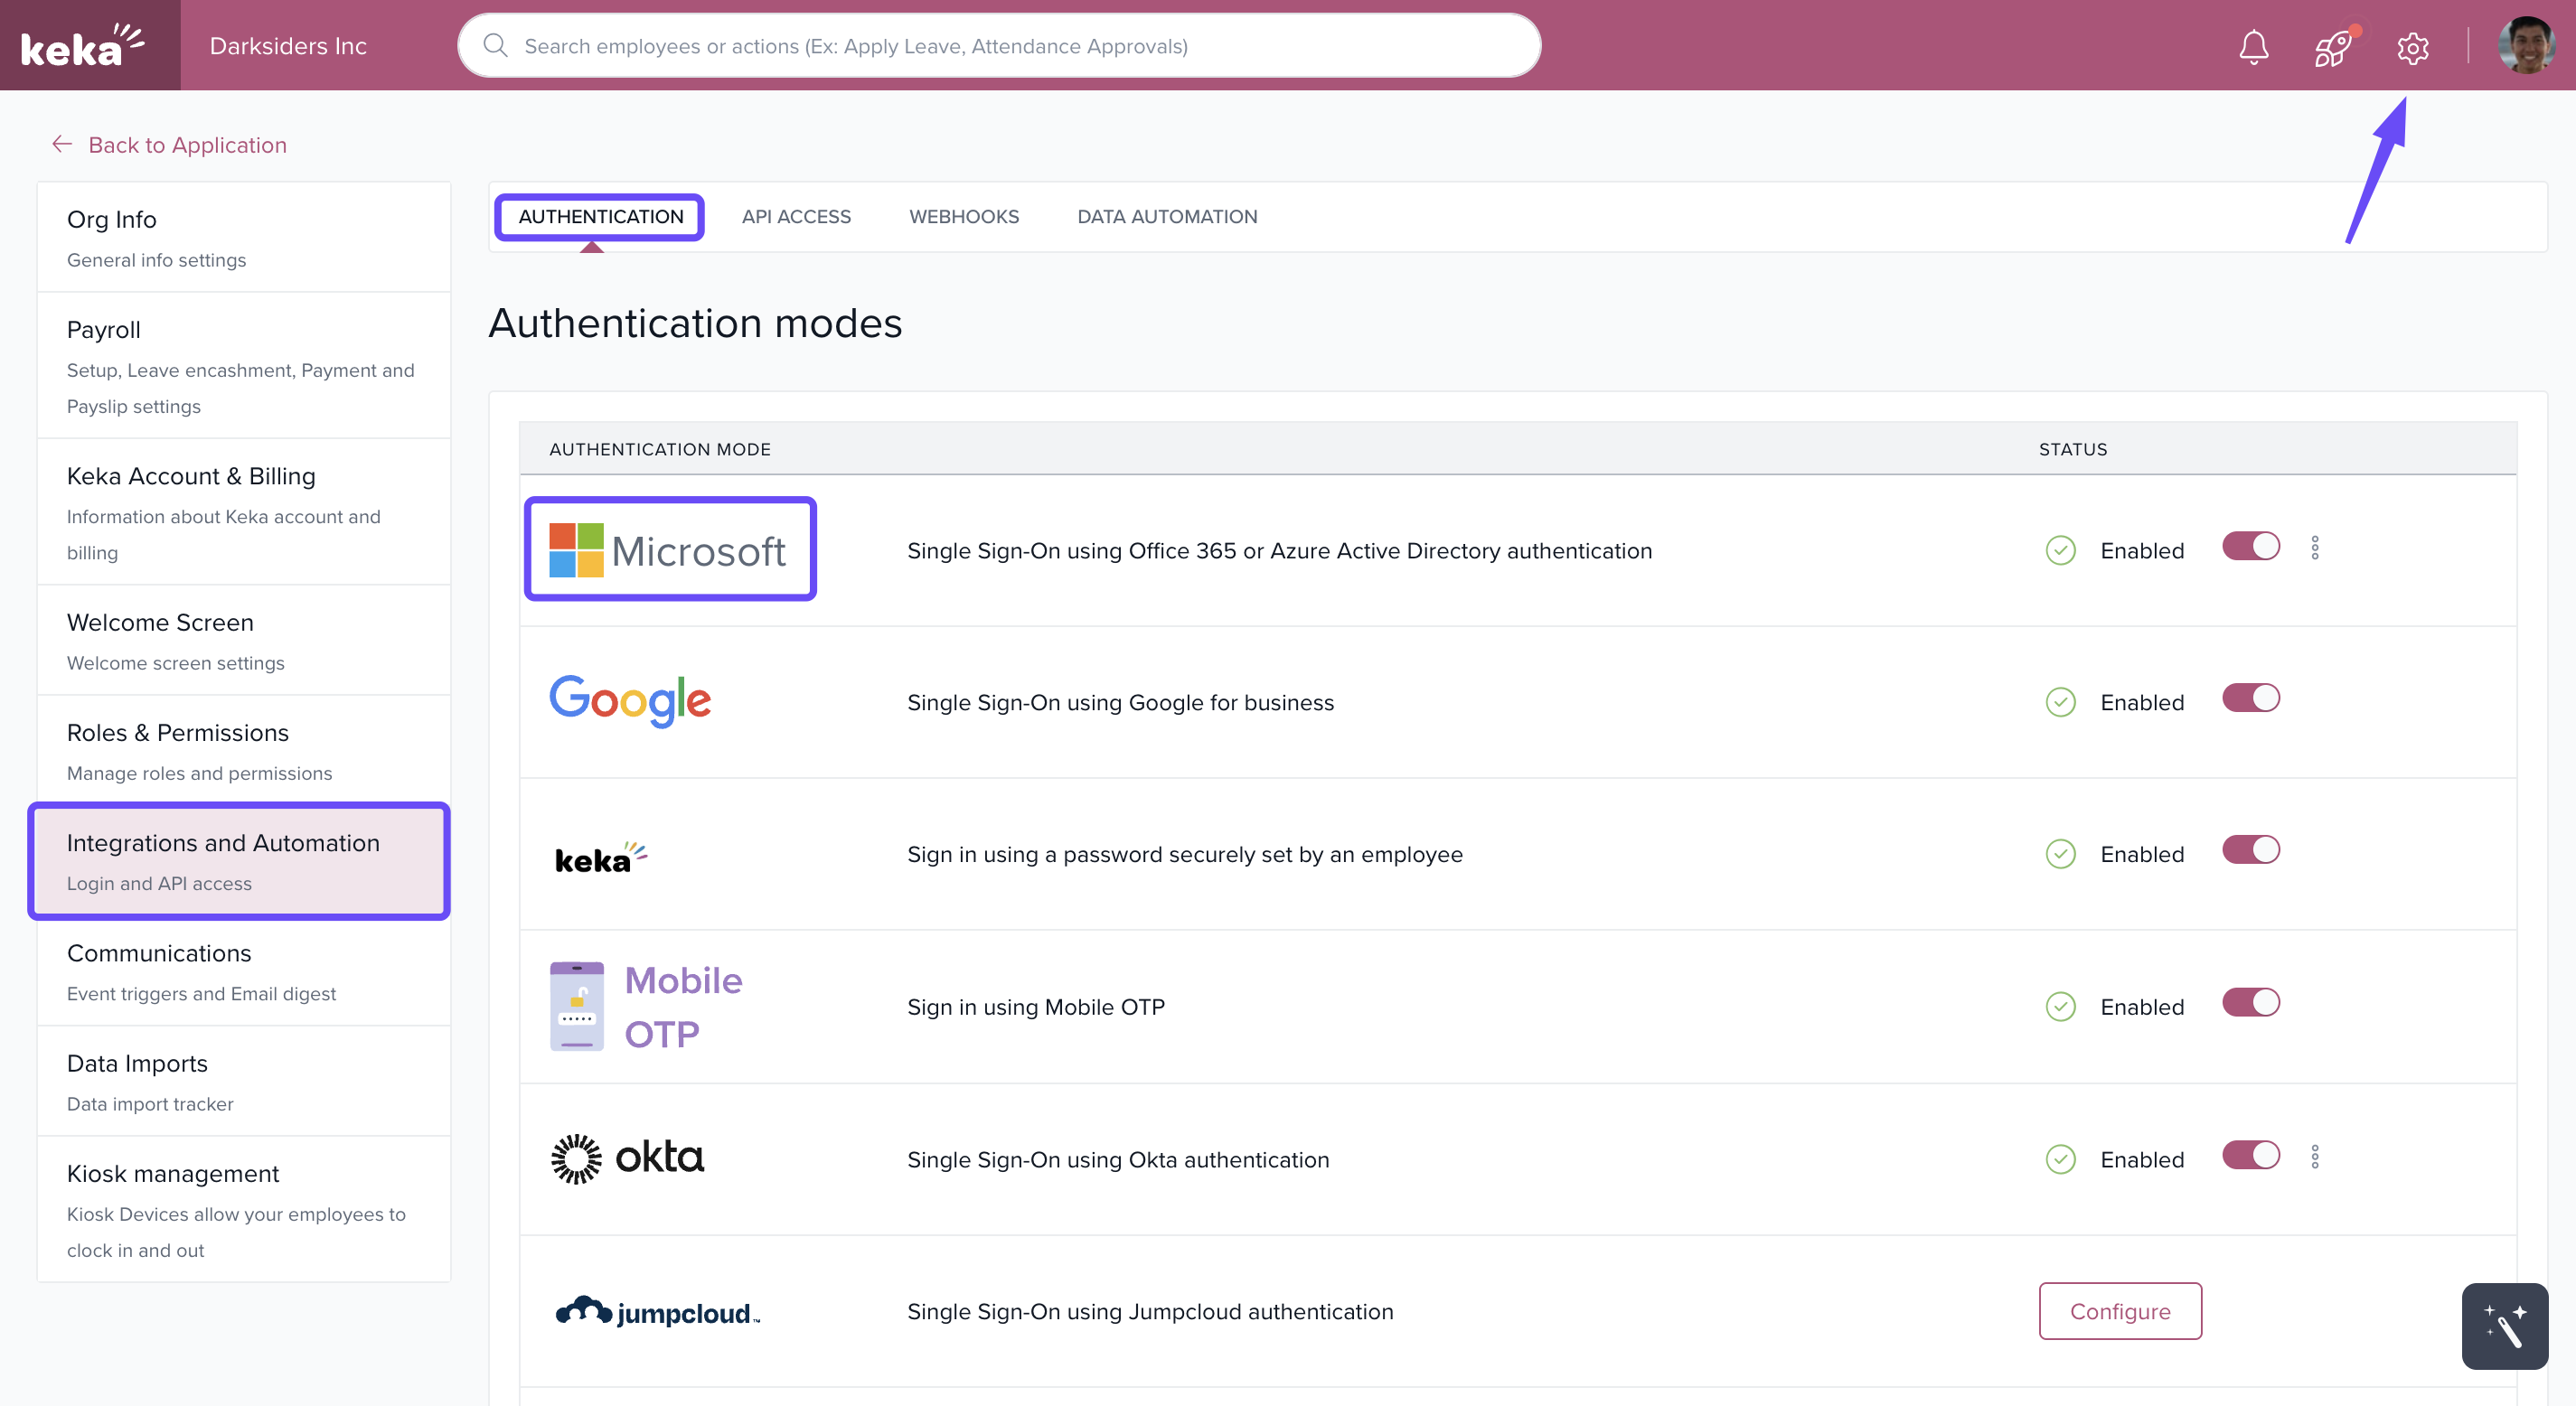Disable Microsoft single sign-on
Viewport: 2576px width, 1406px height.
click(2250, 546)
